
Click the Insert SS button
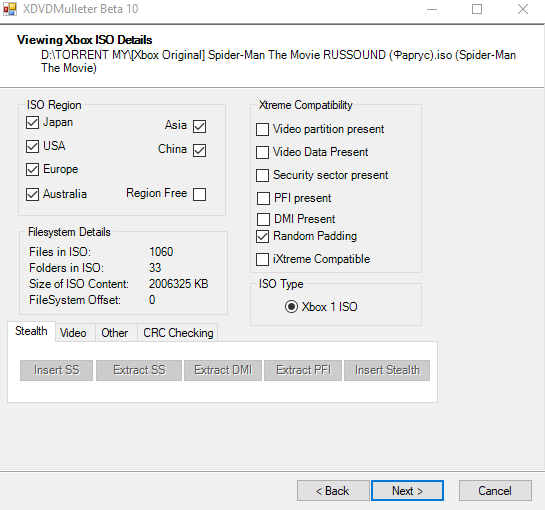(x=57, y=370)
